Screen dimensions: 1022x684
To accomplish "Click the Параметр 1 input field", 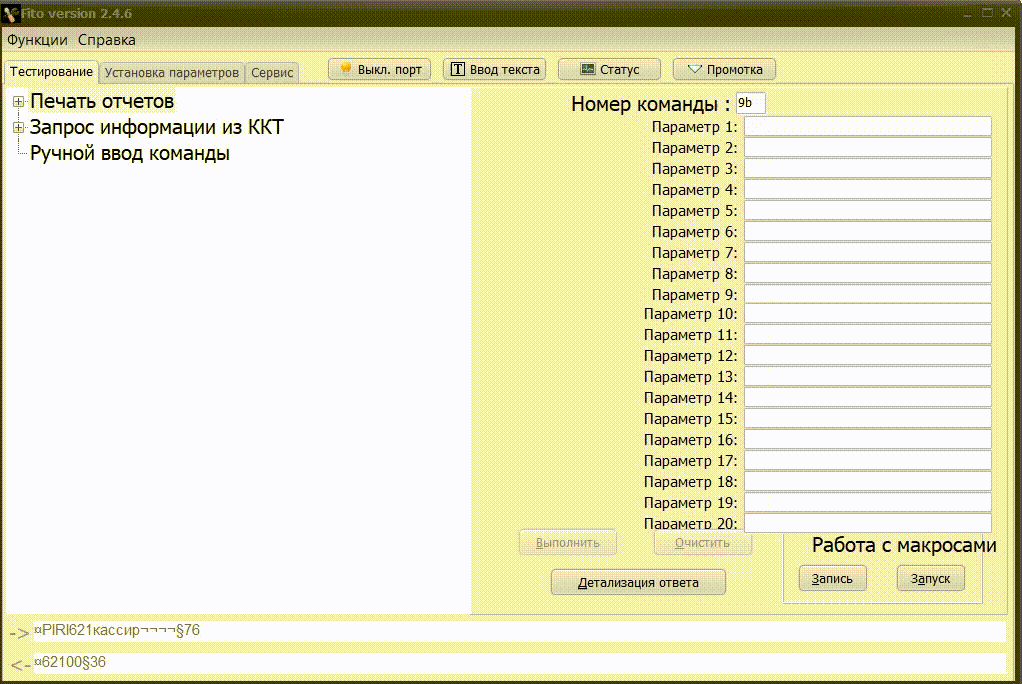I will point(867,126).
